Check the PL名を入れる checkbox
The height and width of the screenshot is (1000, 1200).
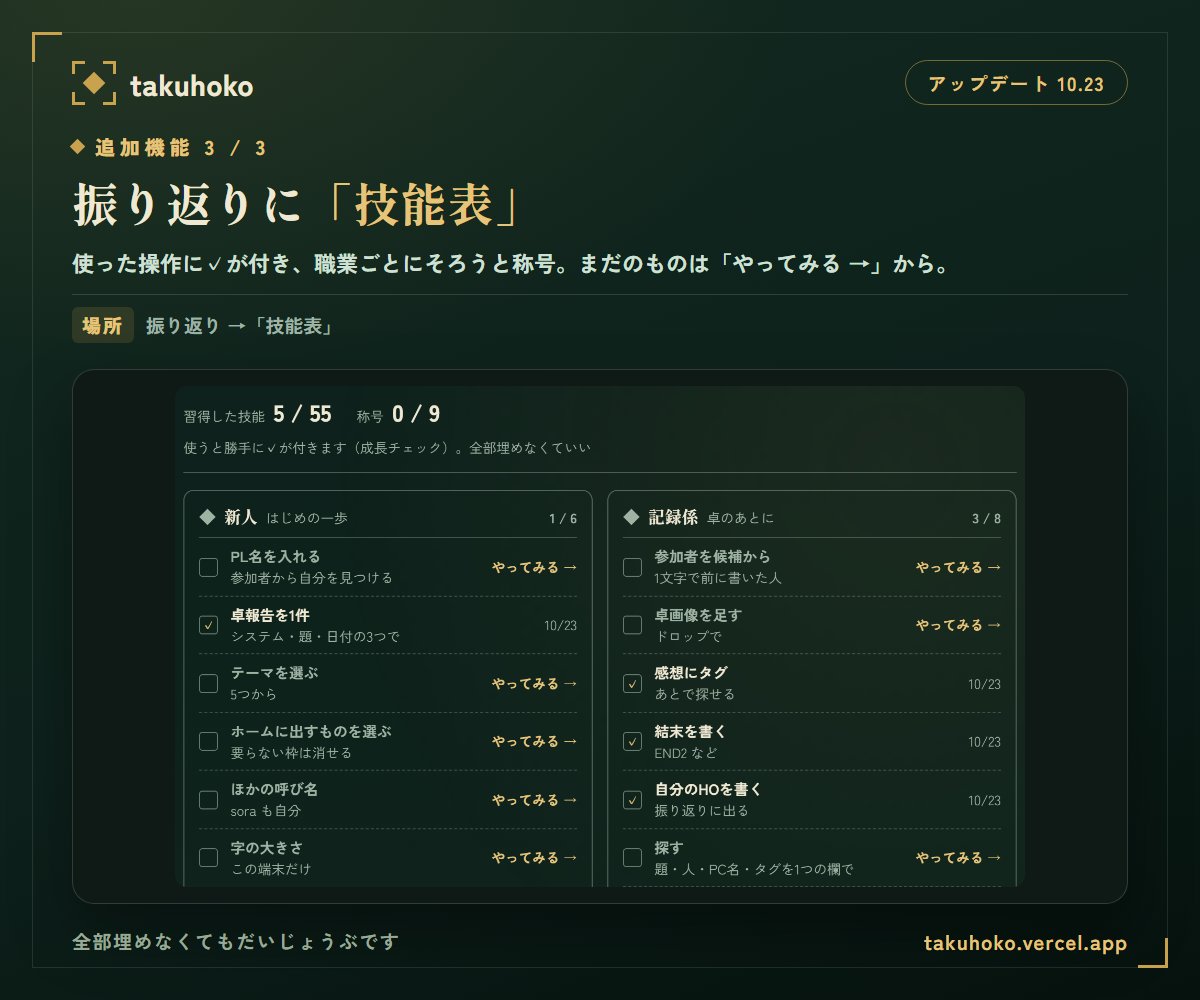(208, 567)
